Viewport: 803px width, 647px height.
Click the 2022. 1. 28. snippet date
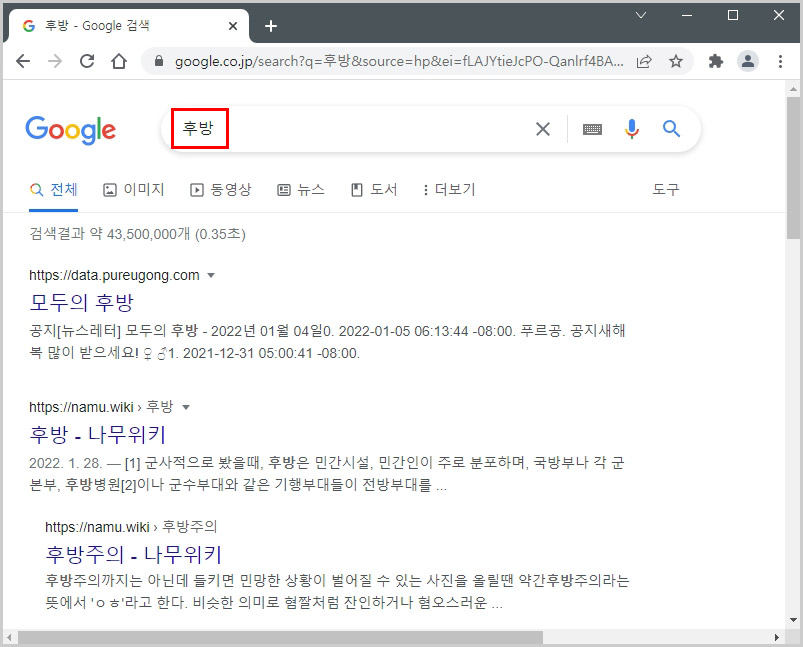[x=66, y=463]
